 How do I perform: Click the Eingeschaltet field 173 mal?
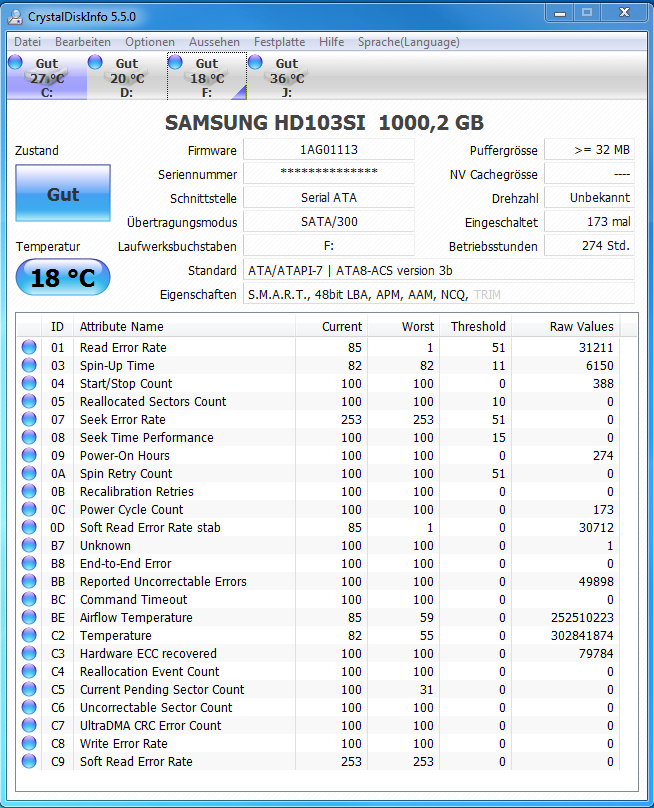pyautogui.click(x=590, y=222)
